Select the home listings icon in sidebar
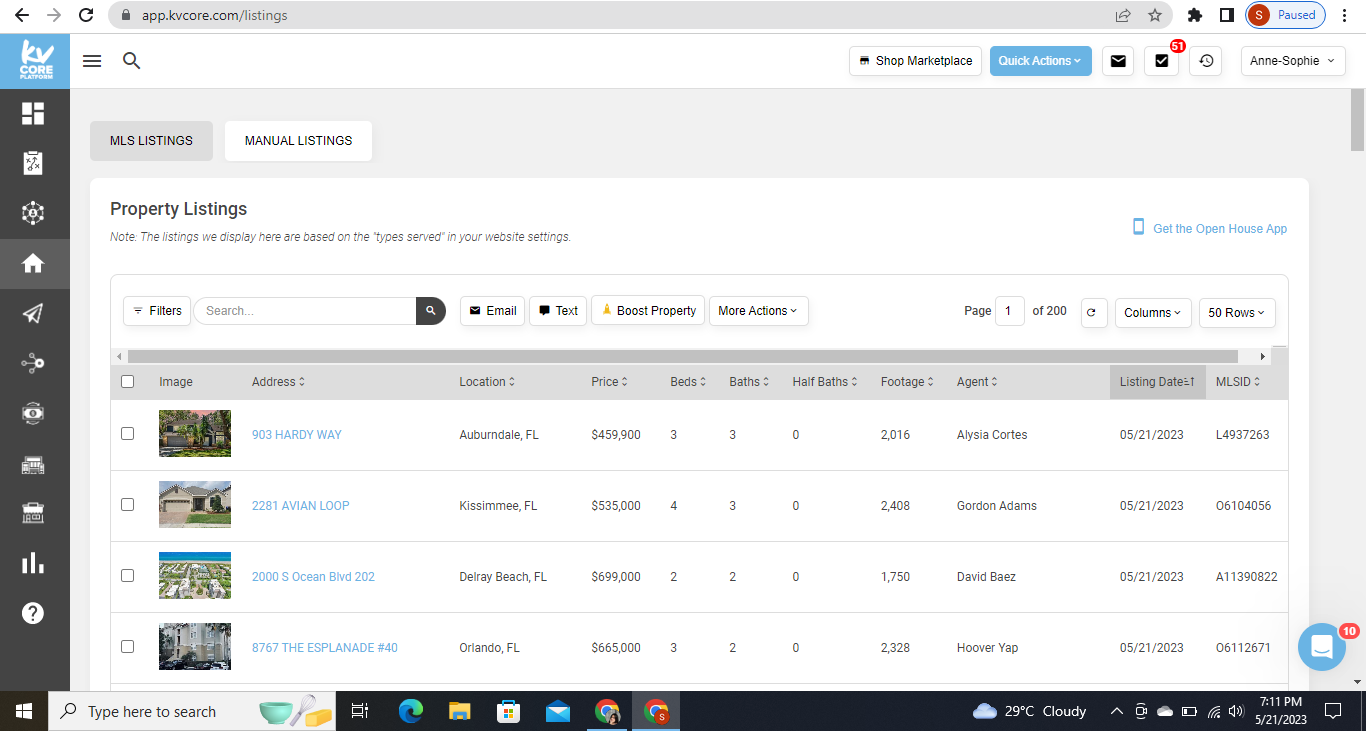Viewport: 1366px width, 731px height. [x=33, y=263]
